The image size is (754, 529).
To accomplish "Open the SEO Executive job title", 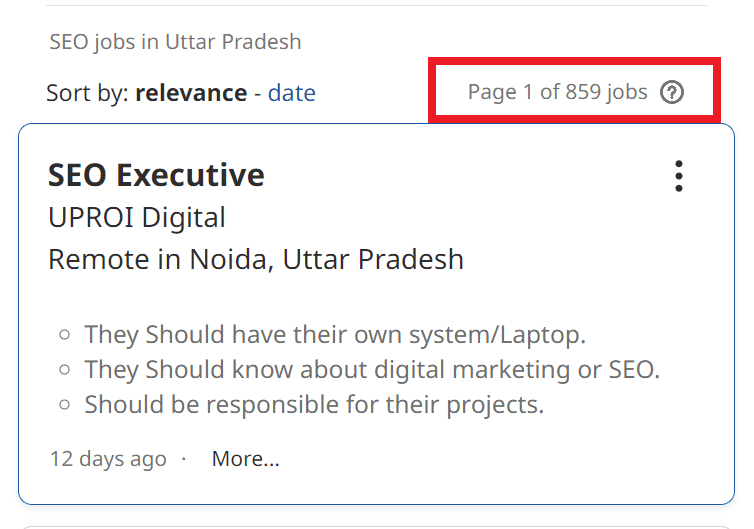I will pos(156,175).
